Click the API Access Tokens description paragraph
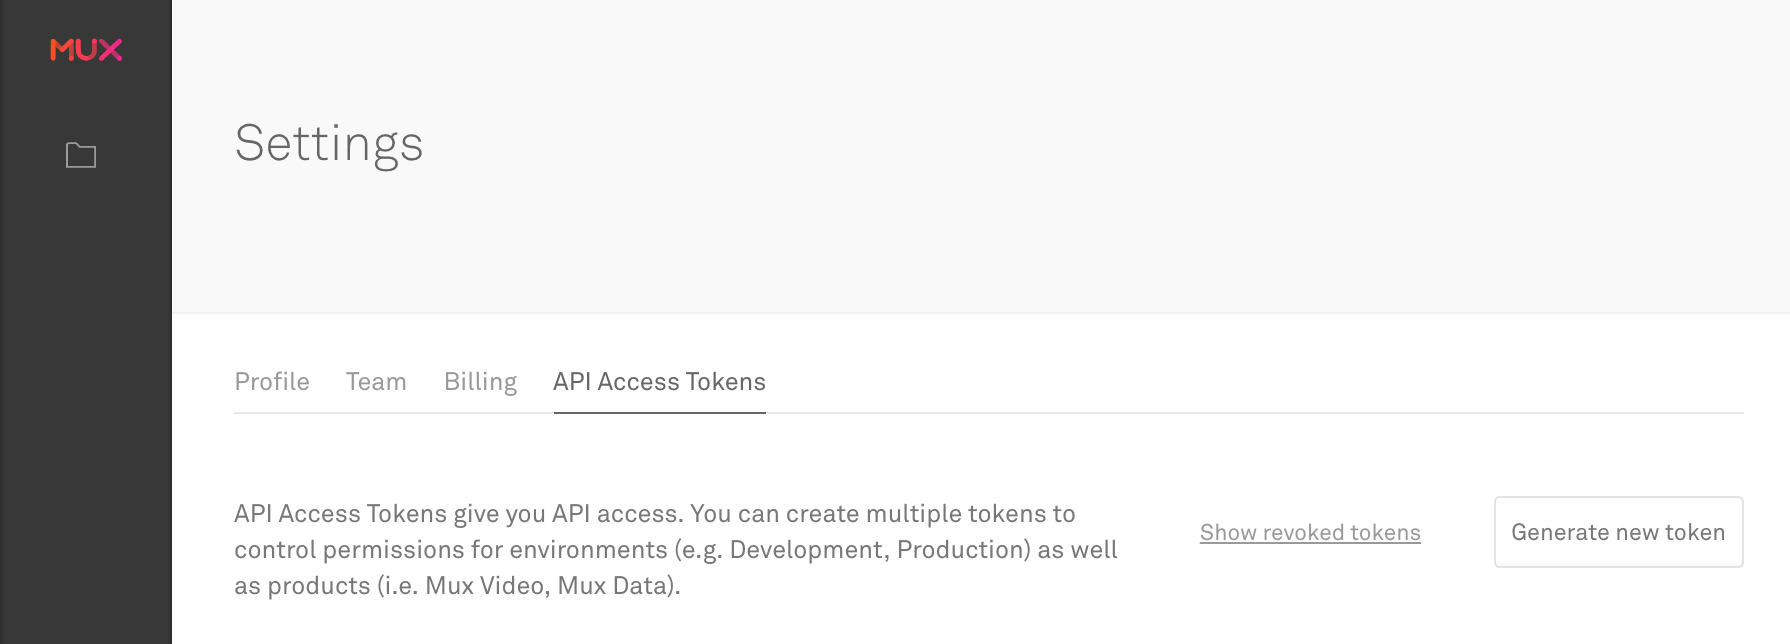This screenshot has height=644, width=1790. [x=676, y=549]
